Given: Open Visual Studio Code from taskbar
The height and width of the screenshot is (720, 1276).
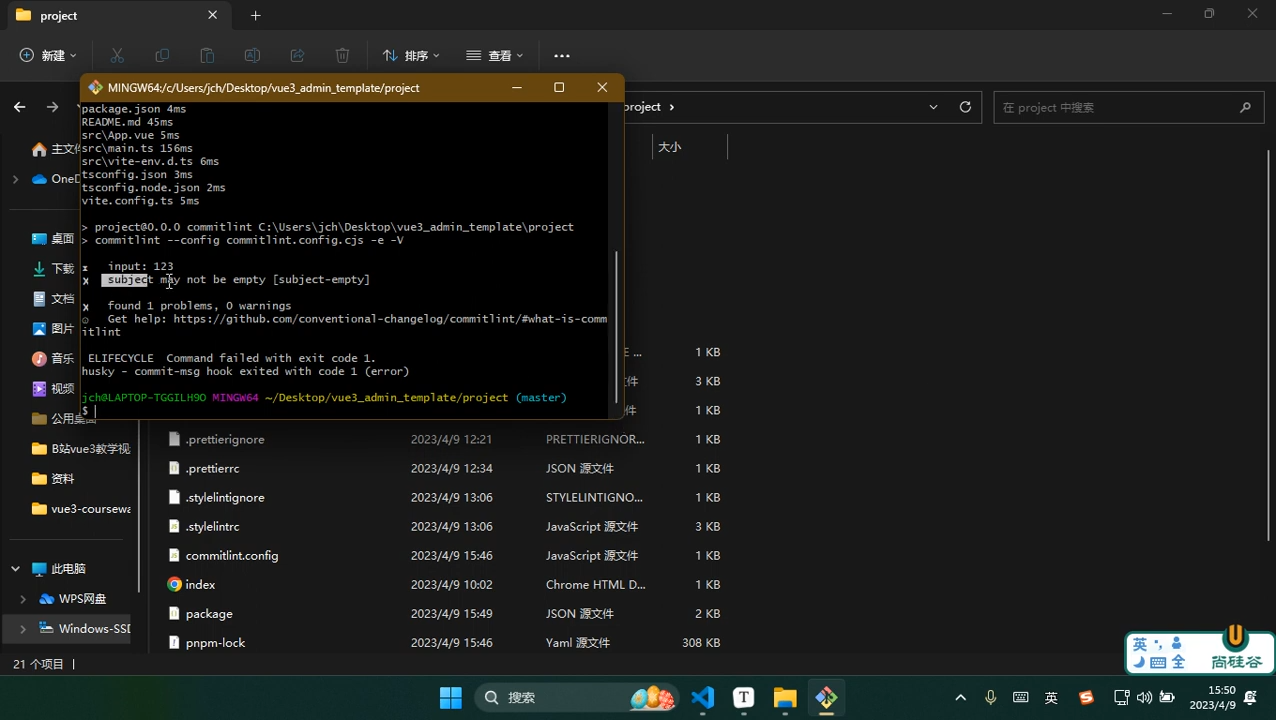Looking at the screenshot, I should [x=703, y=697].
